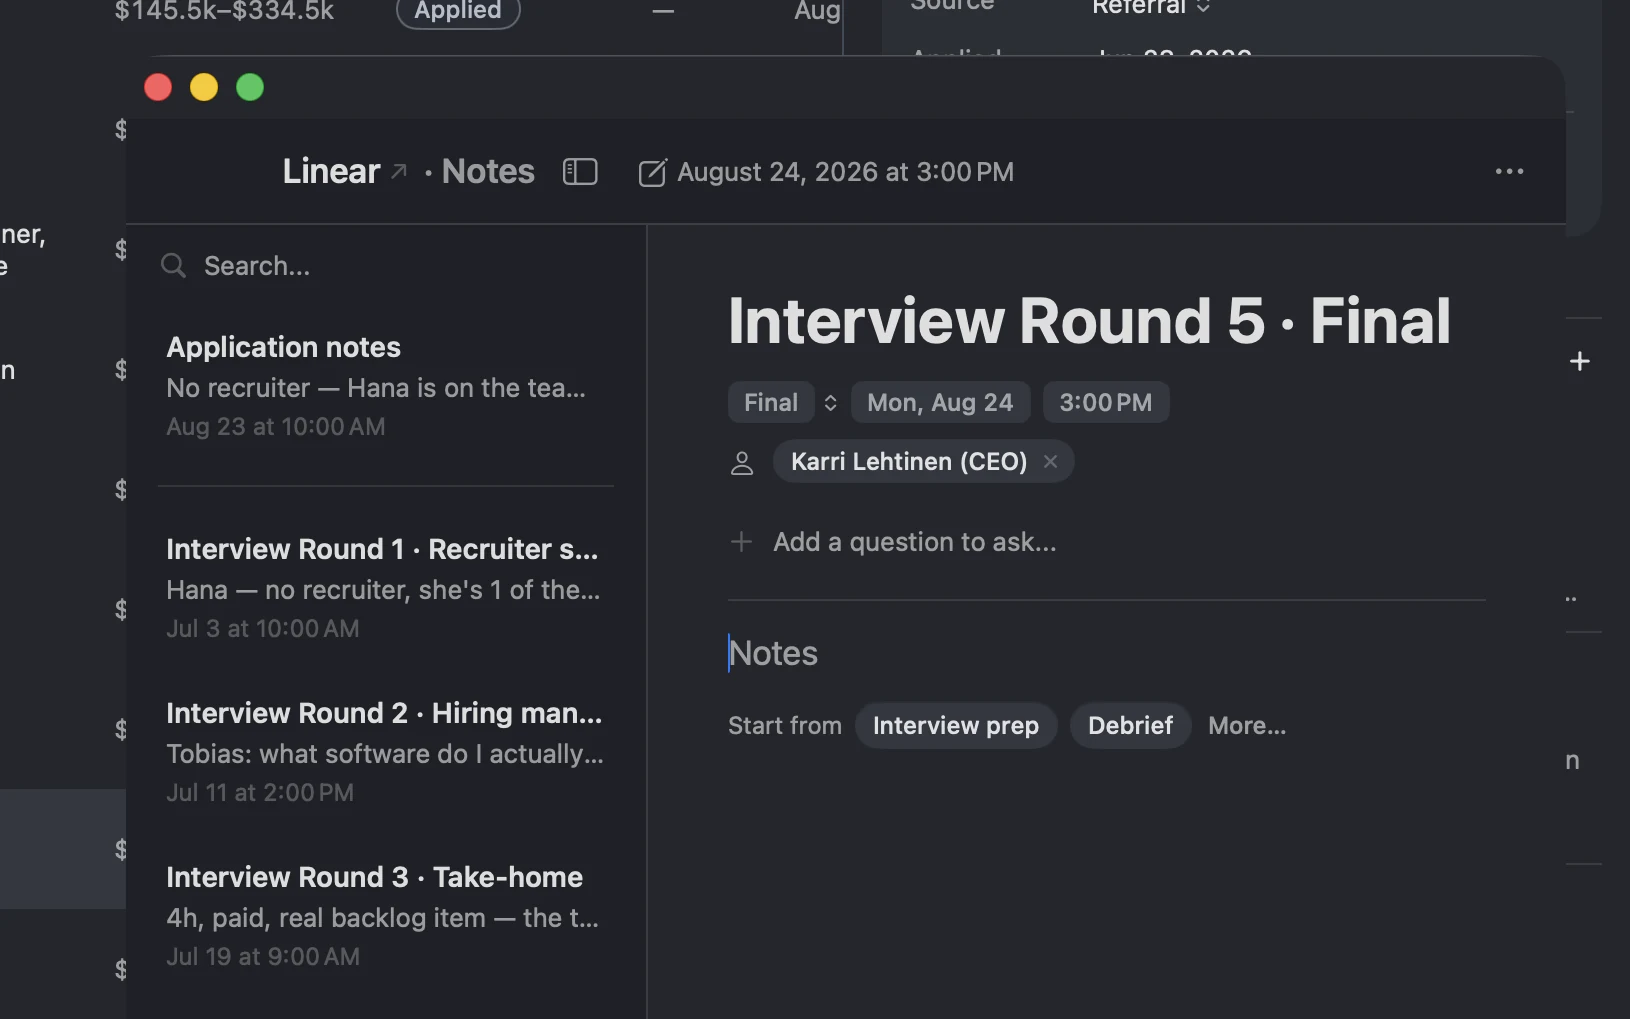Remove Karri Lehtinen (CEO) interviewer chip

click(x=1050, y=461)
